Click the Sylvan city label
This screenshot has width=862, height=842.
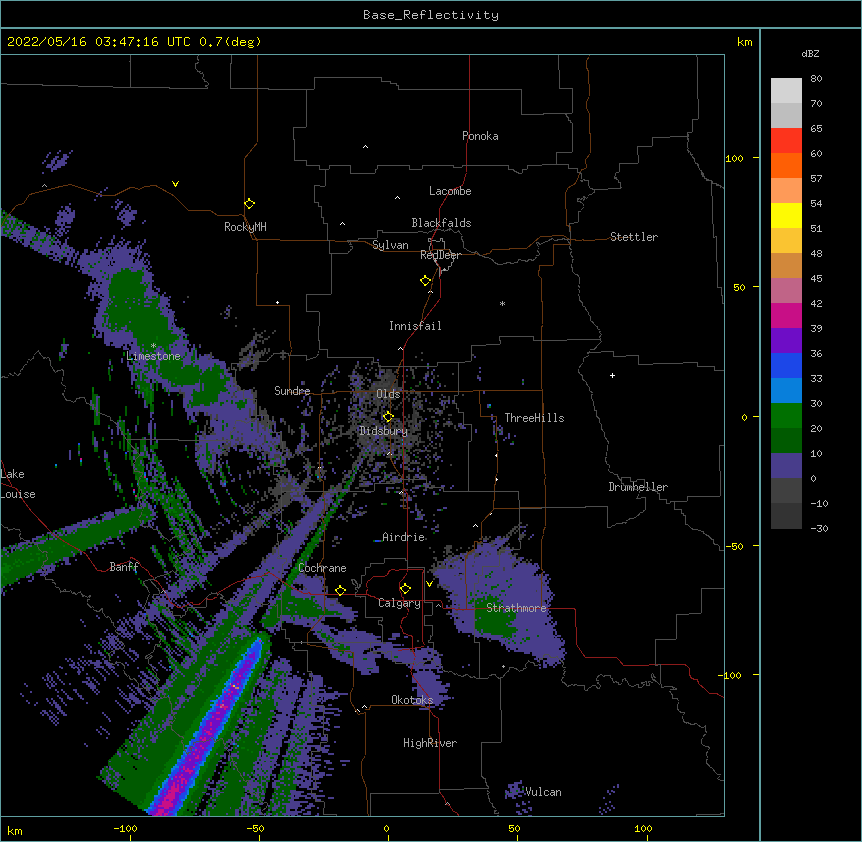[x=390, y=245]
